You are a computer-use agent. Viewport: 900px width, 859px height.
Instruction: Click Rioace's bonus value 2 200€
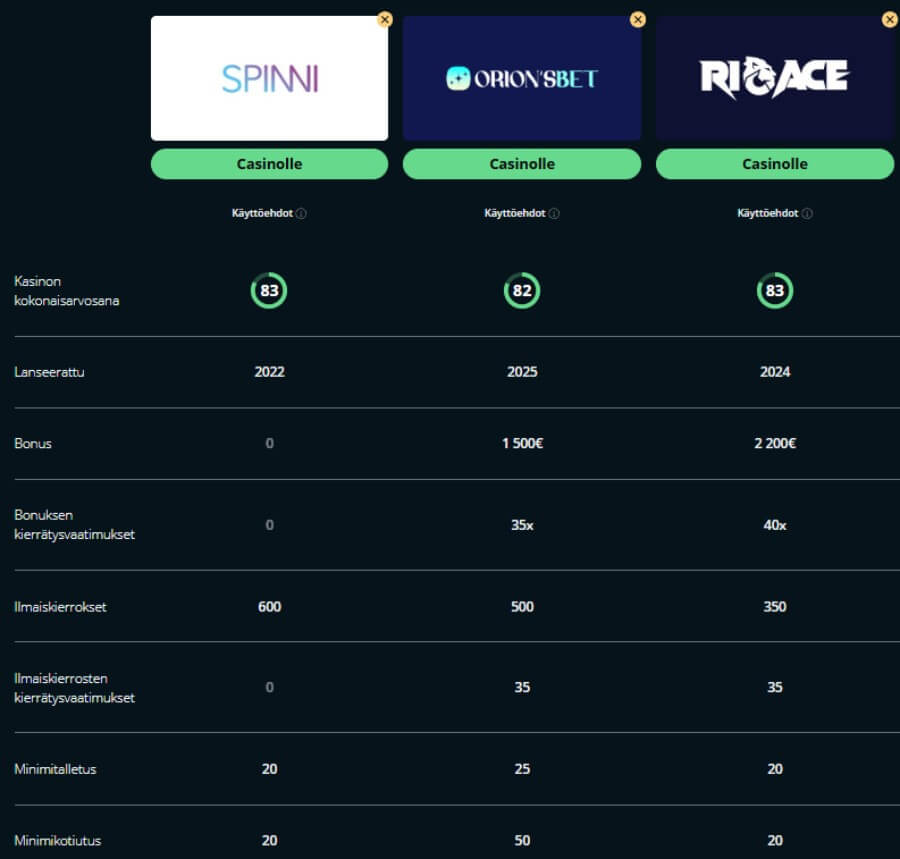coord(775,443)
